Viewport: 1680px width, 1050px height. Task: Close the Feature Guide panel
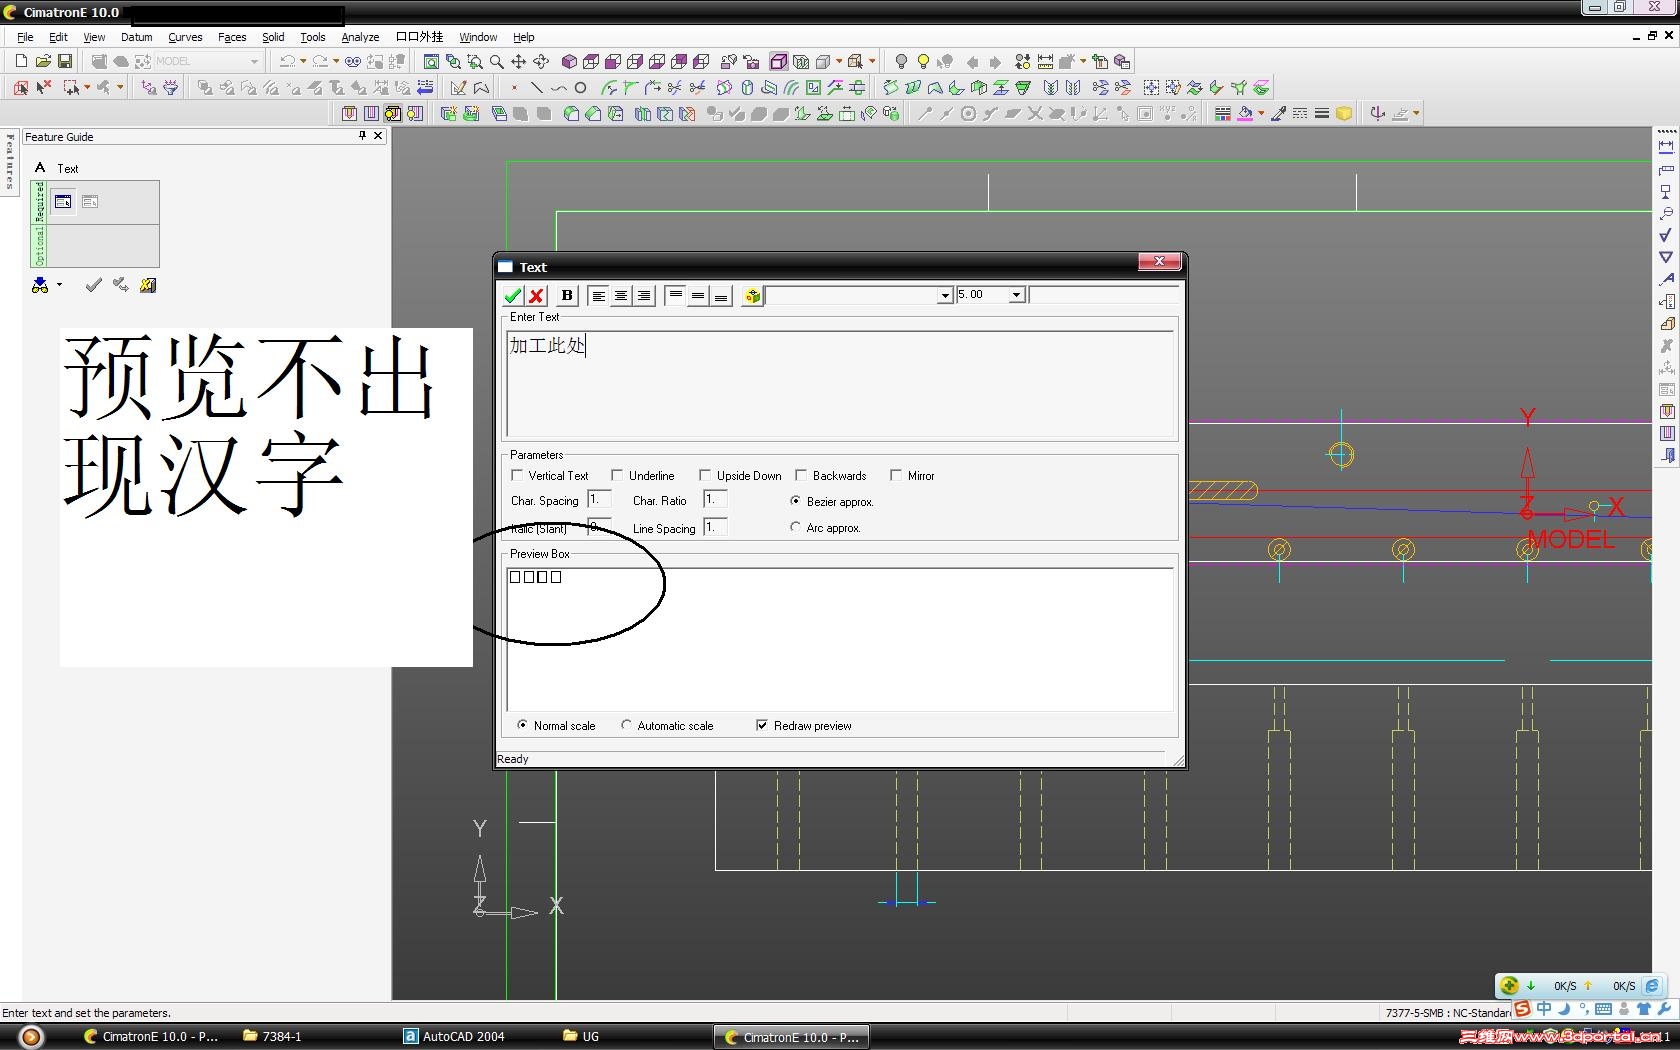pos(378,136)
